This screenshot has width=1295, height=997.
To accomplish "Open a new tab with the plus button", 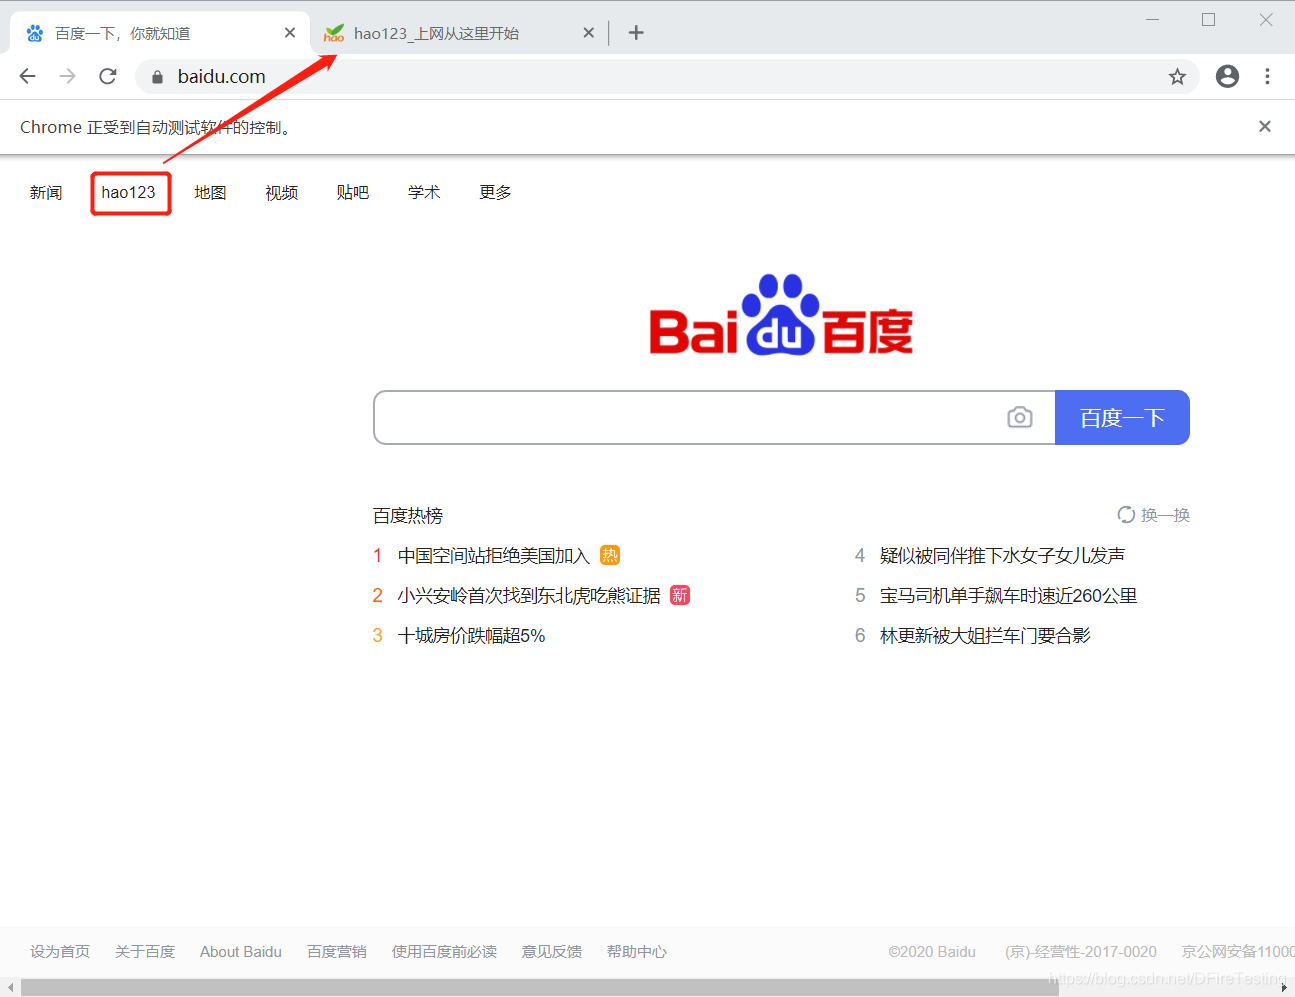I will point(636,32).
